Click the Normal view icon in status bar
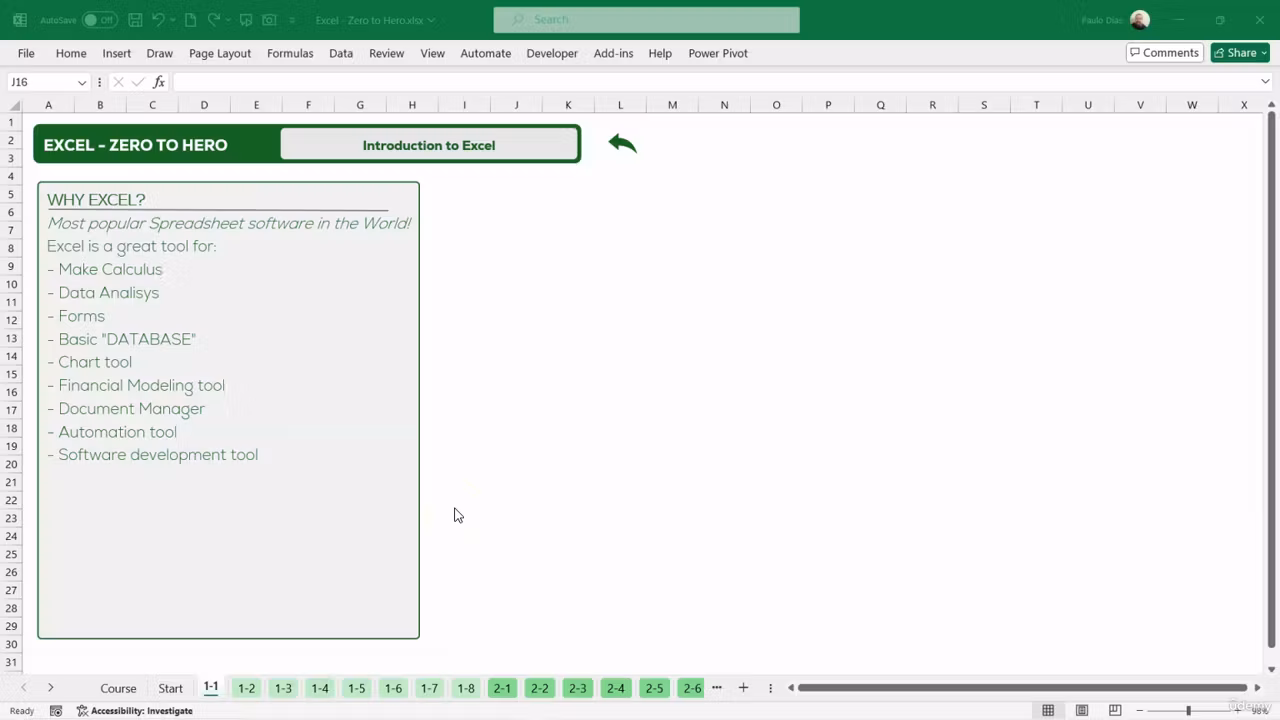 [1048, 710]
